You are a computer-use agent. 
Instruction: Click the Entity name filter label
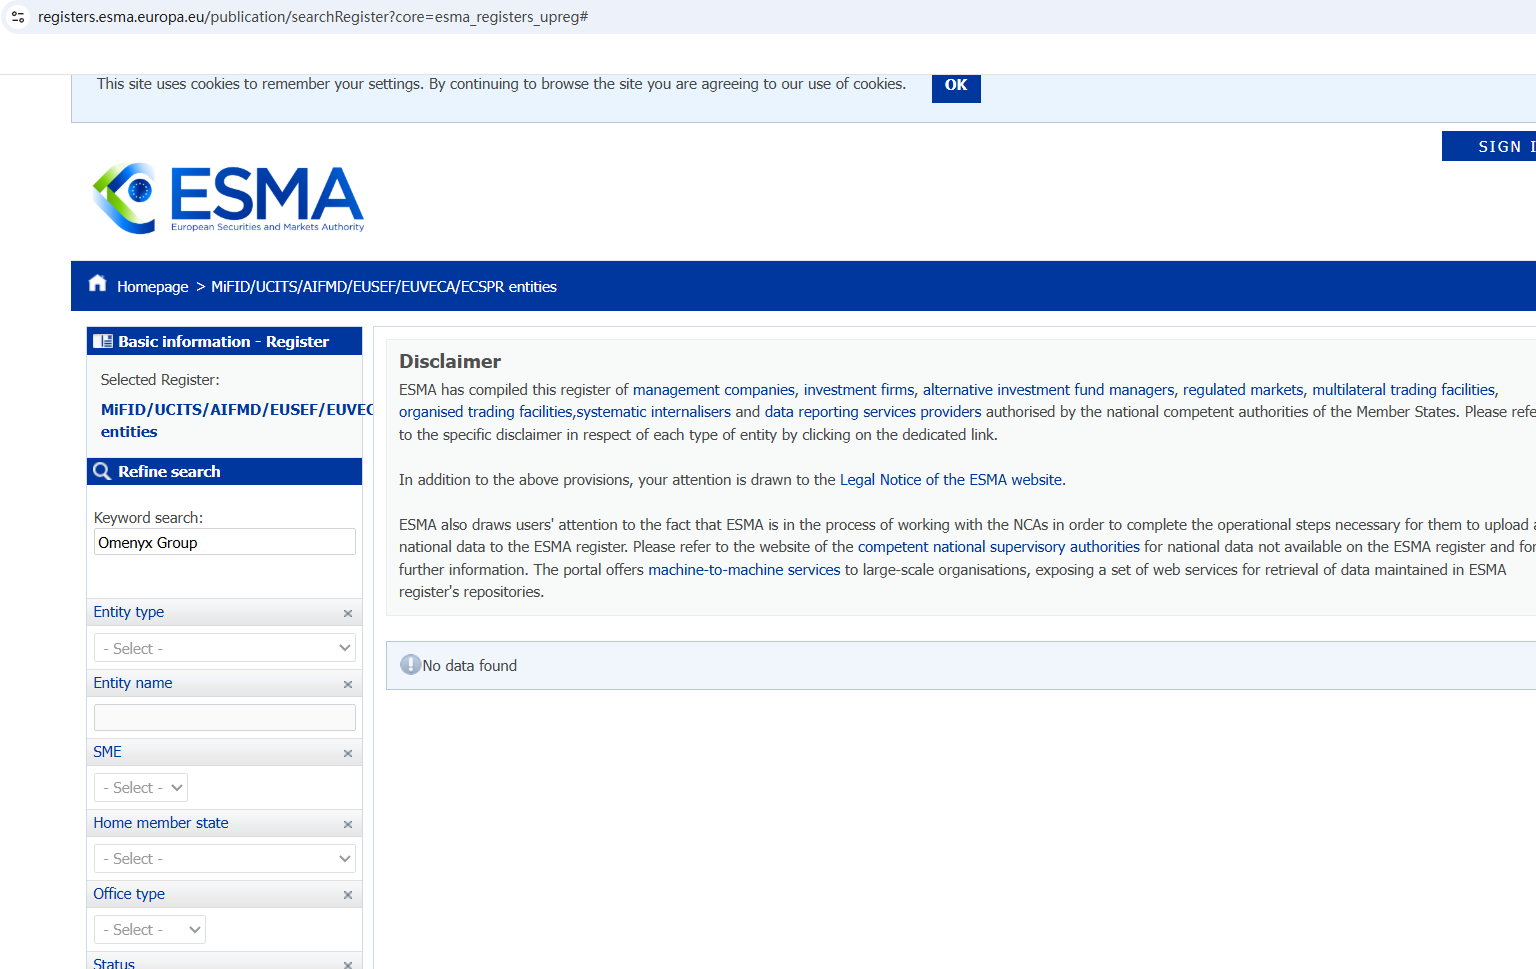(133, 683)
